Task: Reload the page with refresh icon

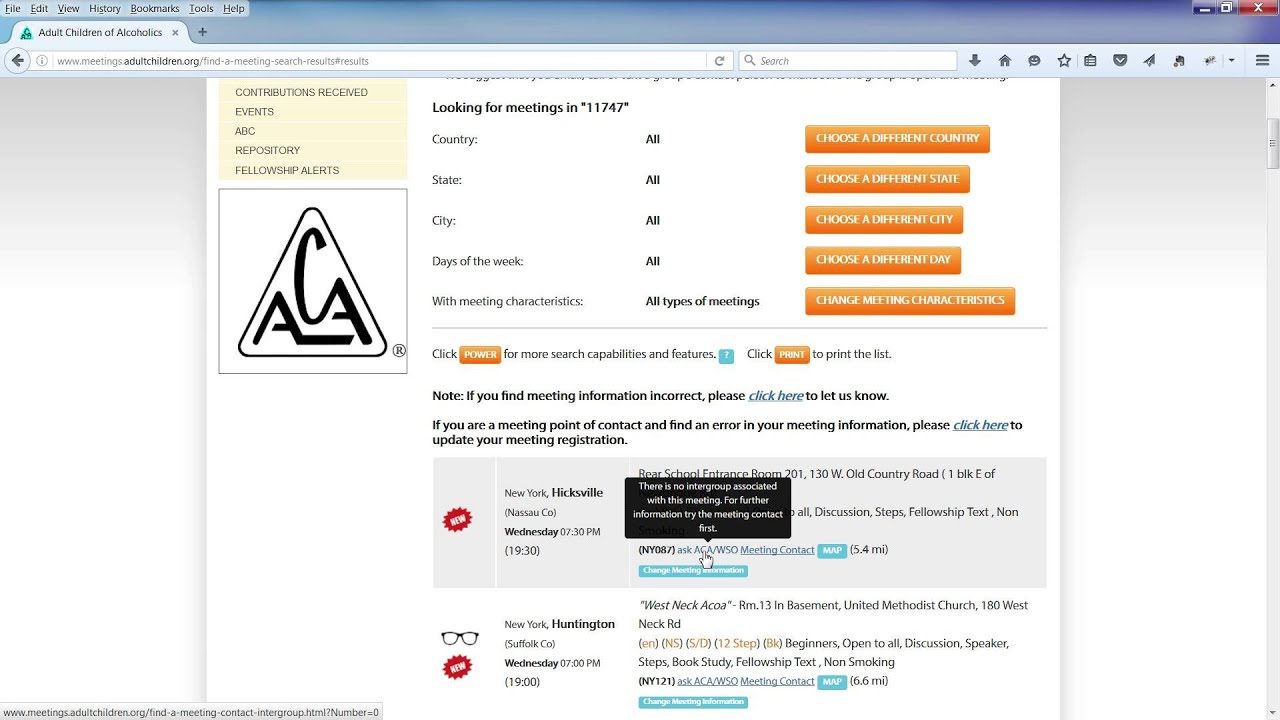Action: 719,61
